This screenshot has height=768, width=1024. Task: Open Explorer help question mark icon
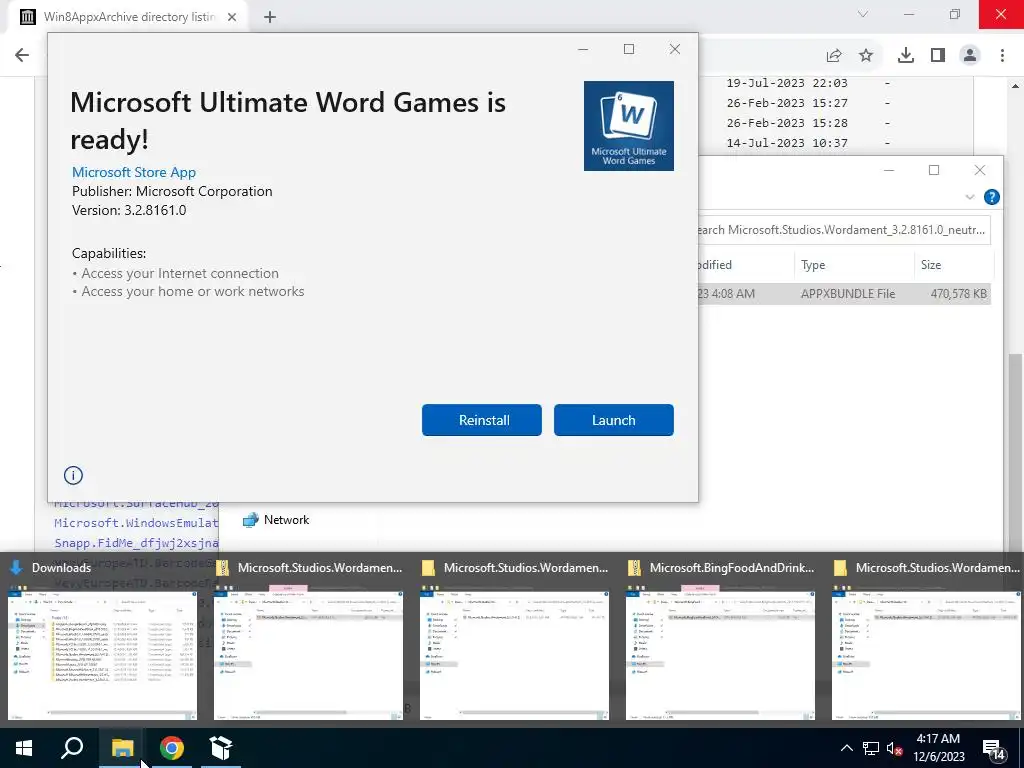point(991,197)
